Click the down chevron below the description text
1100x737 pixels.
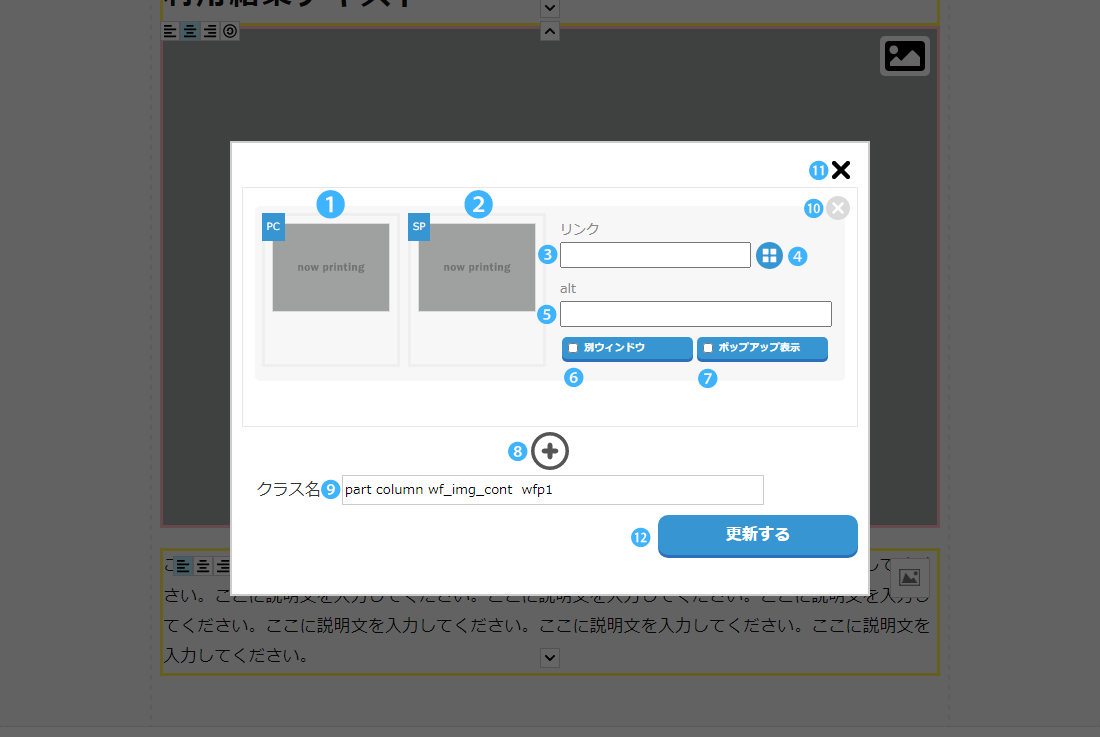pos(549,657)
